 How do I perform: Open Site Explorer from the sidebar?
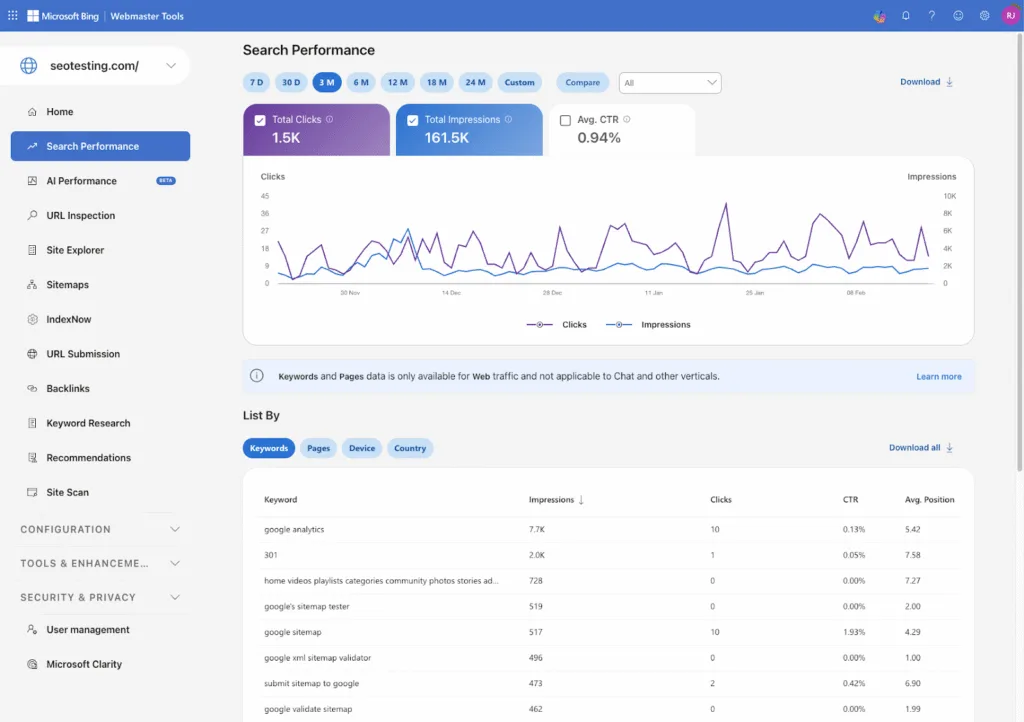point(77,250)
